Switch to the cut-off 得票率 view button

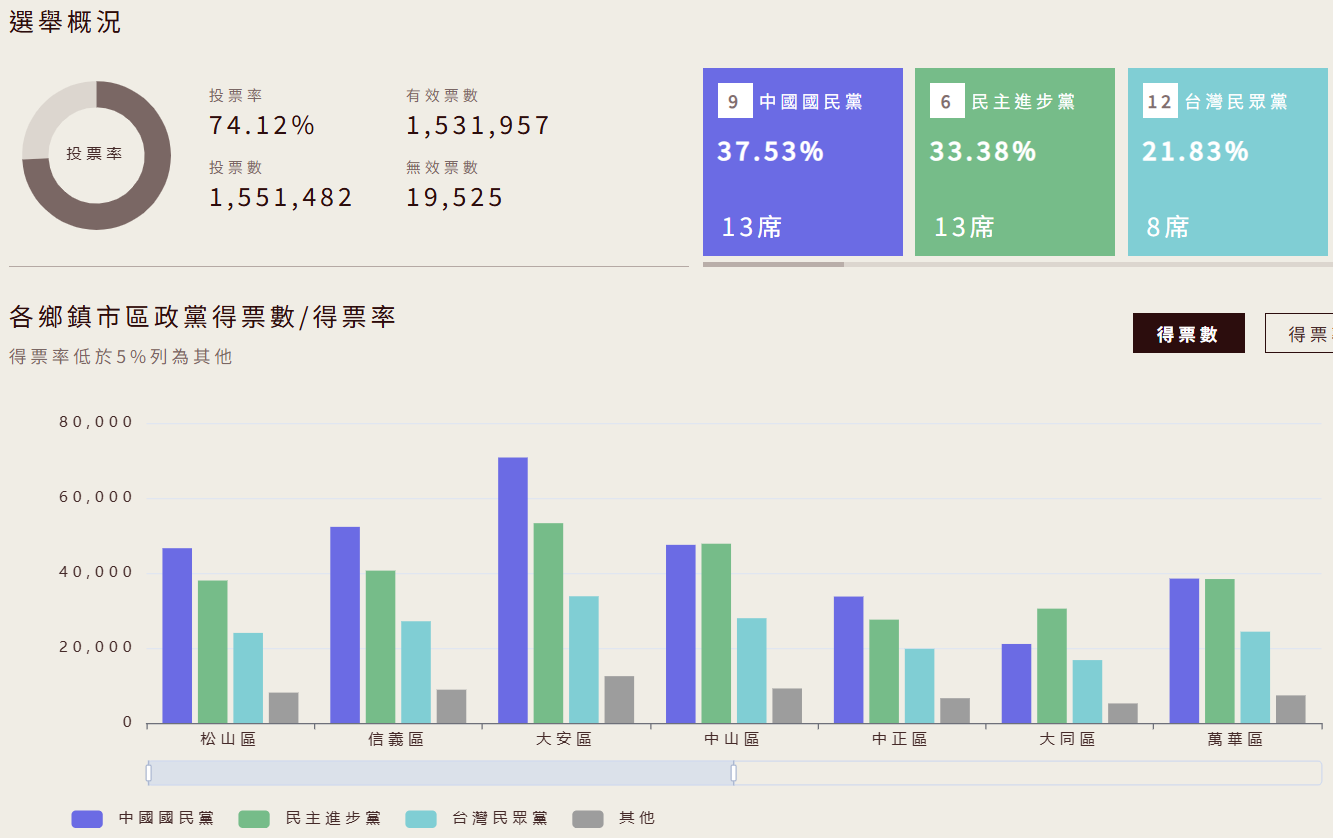pos(1299,333)
